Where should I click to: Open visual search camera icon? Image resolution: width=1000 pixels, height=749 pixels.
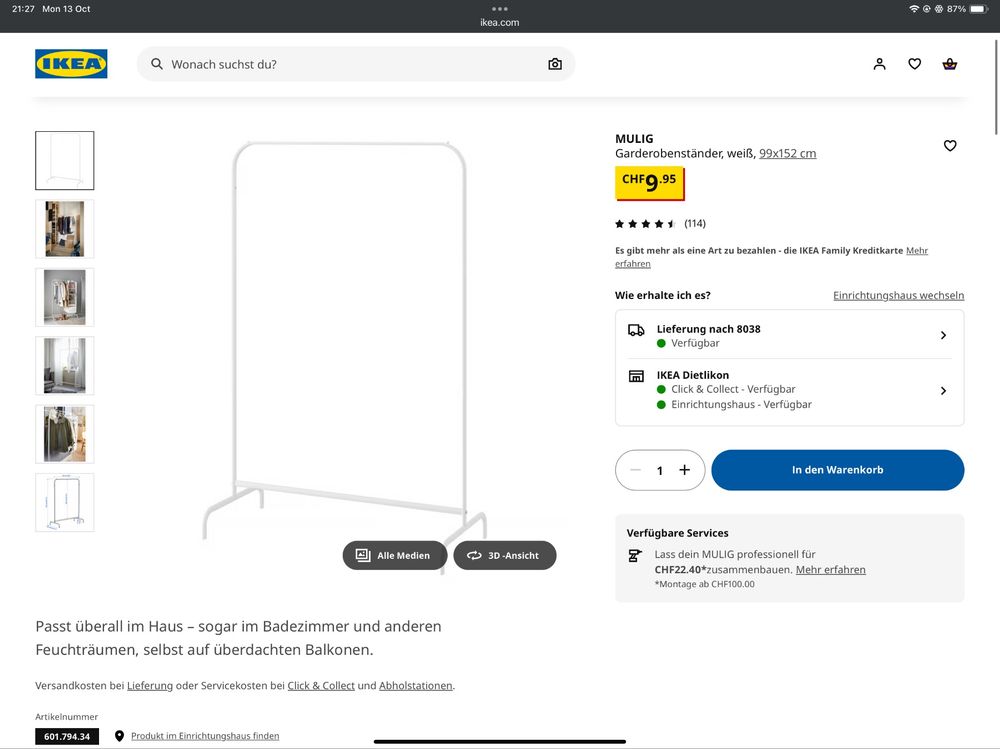[x=555, y=64]
